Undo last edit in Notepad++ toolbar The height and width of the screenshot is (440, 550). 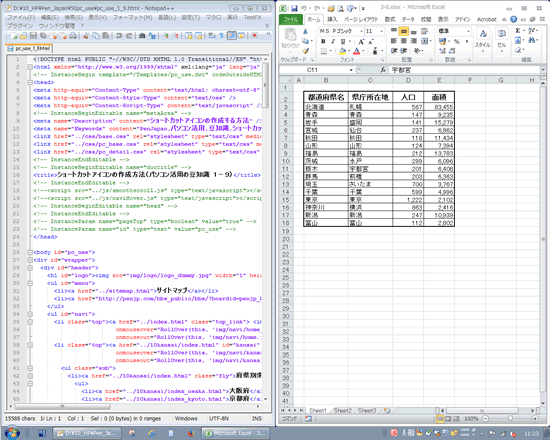tap(119, 35)
